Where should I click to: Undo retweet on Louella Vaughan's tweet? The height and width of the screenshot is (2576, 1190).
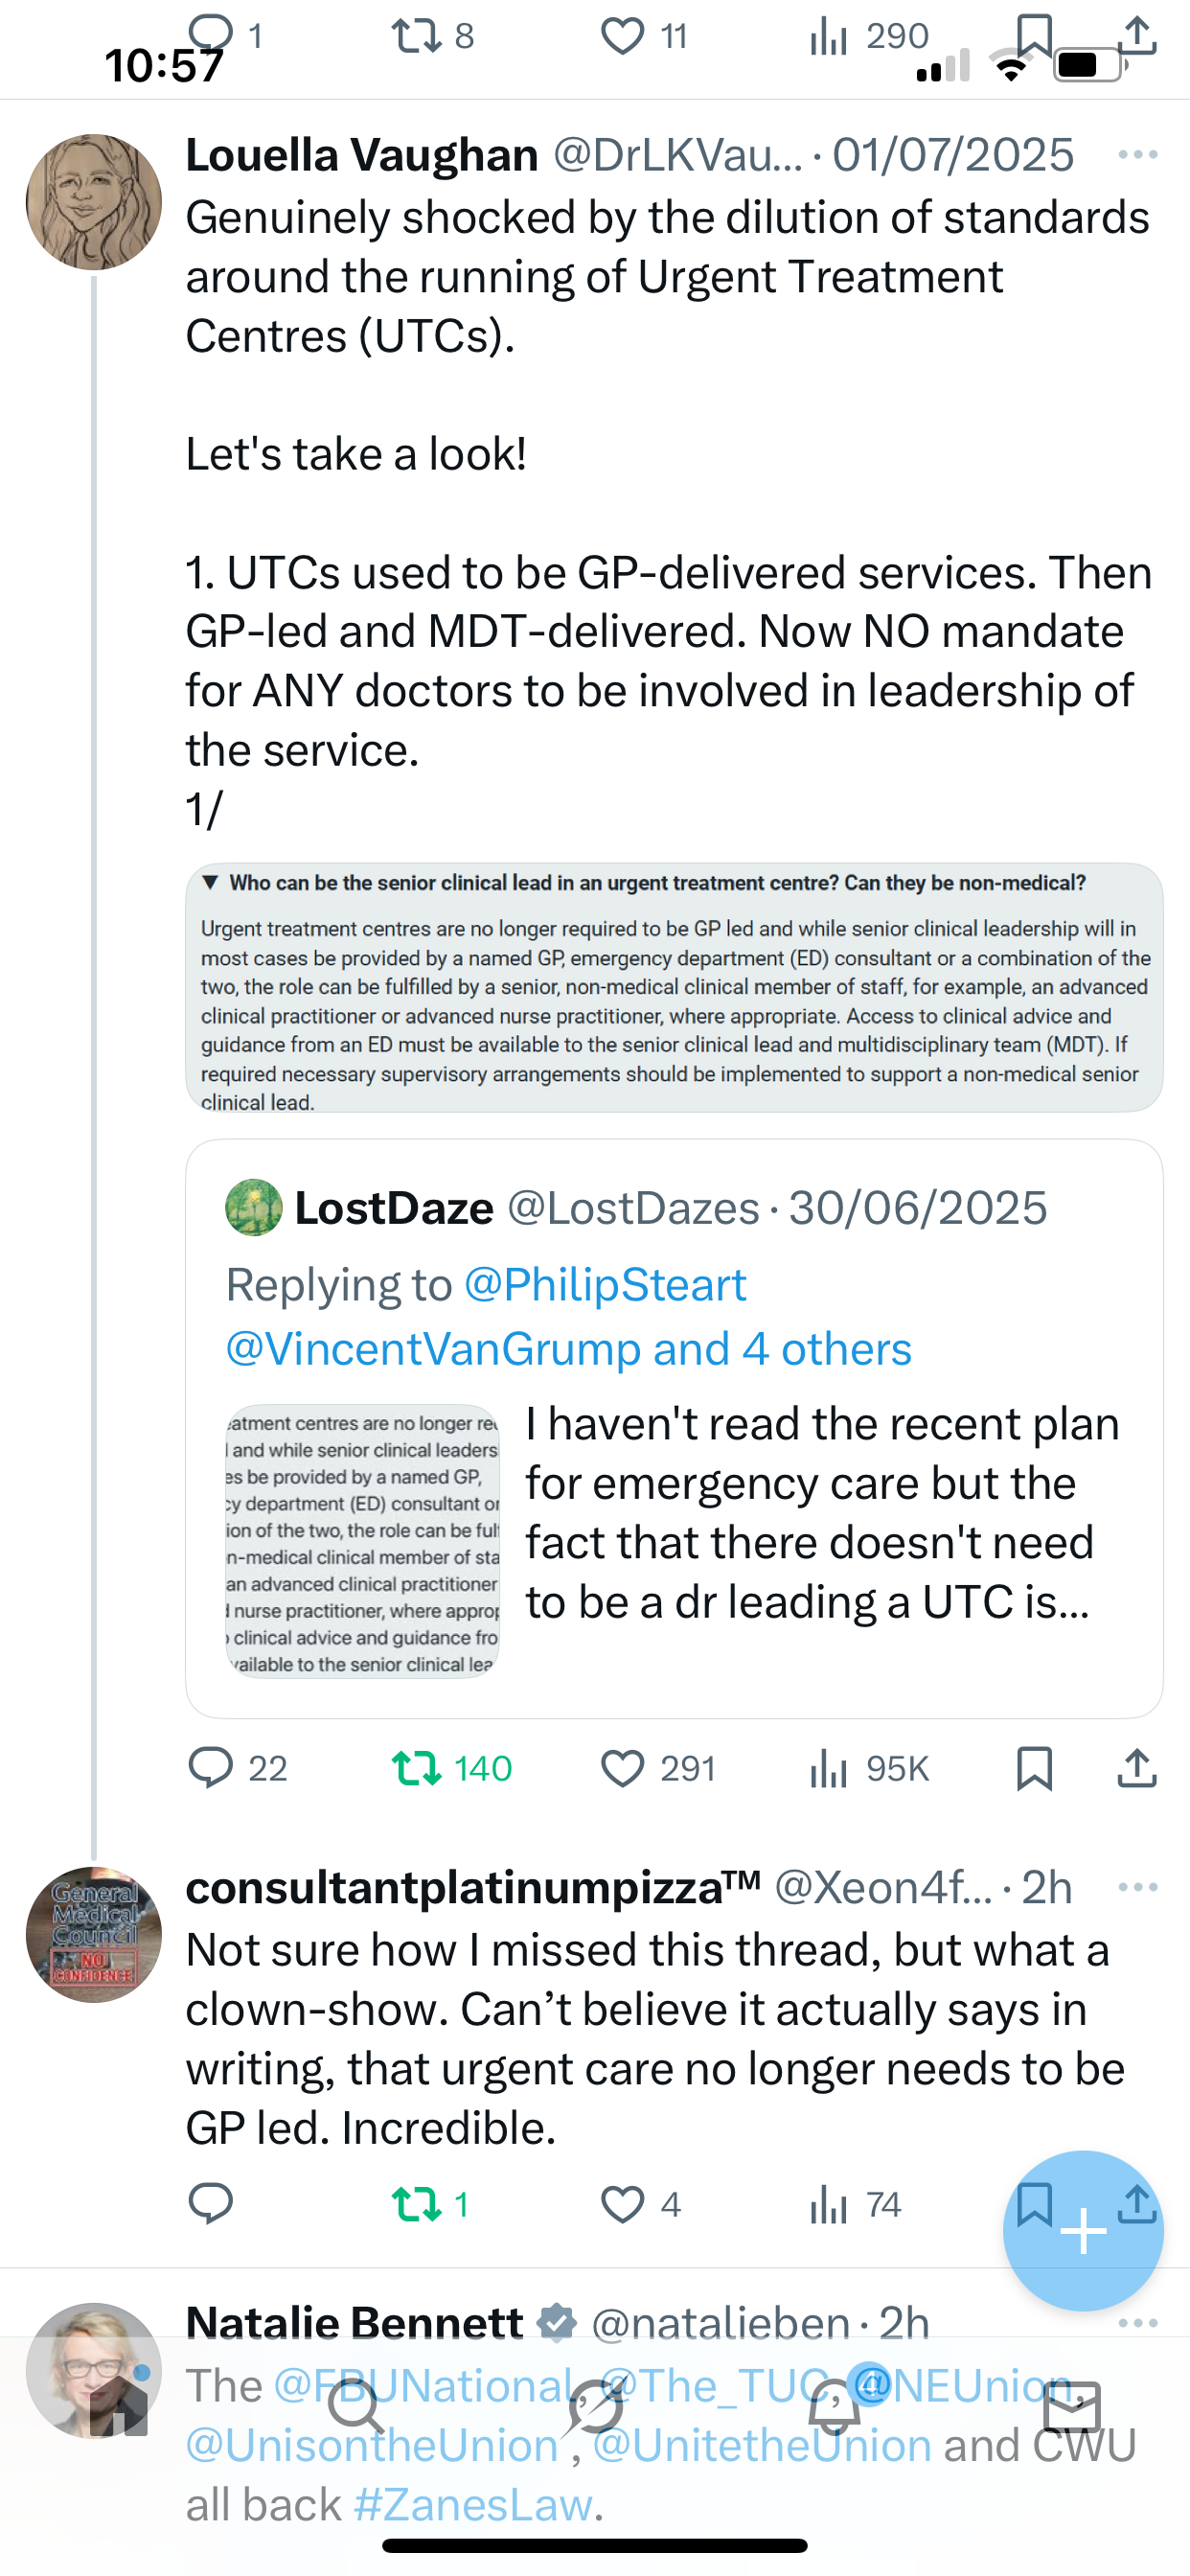[417, 1768]
